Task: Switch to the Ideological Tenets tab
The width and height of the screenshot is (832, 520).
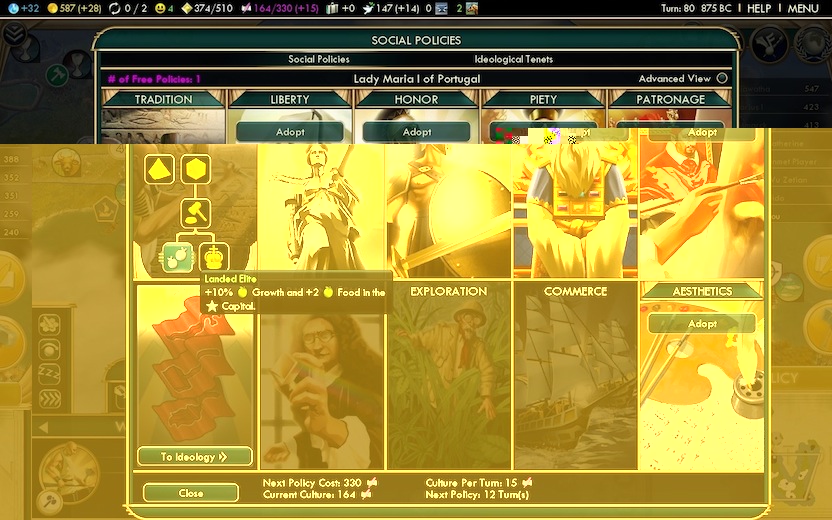Action: tap(512, 60)
